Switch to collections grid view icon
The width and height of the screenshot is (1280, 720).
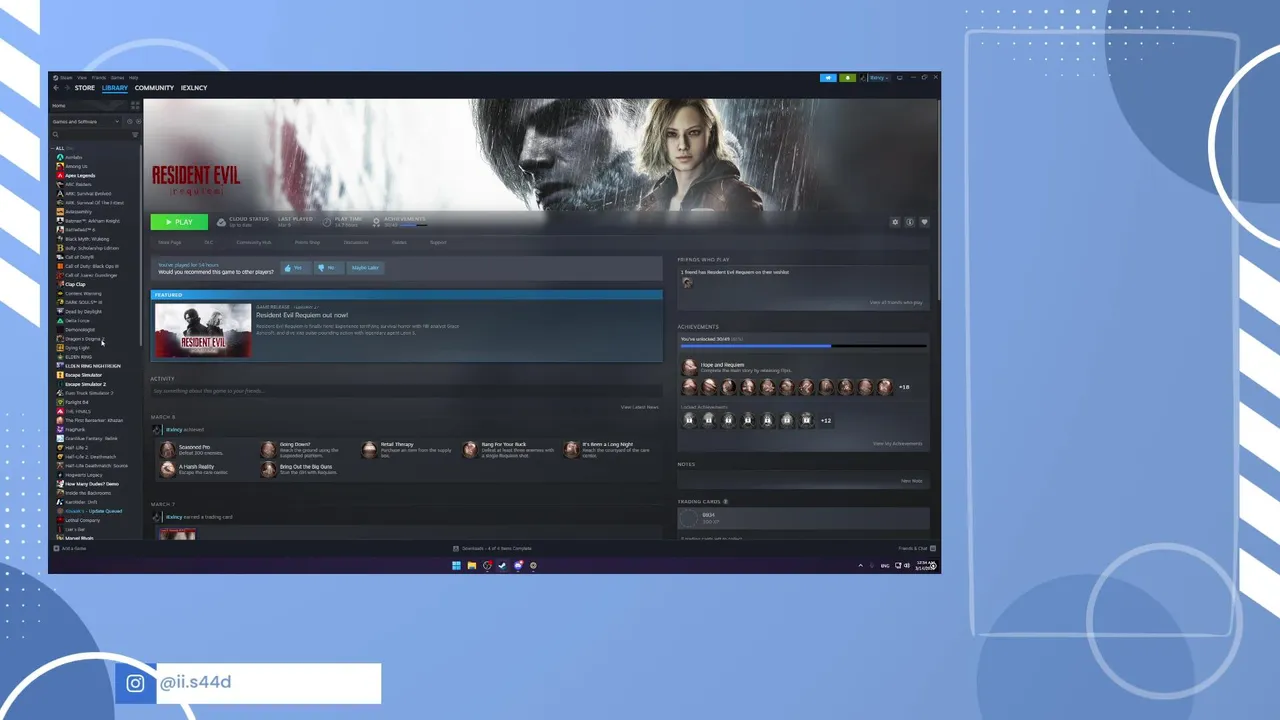click(x=135, y=106)
